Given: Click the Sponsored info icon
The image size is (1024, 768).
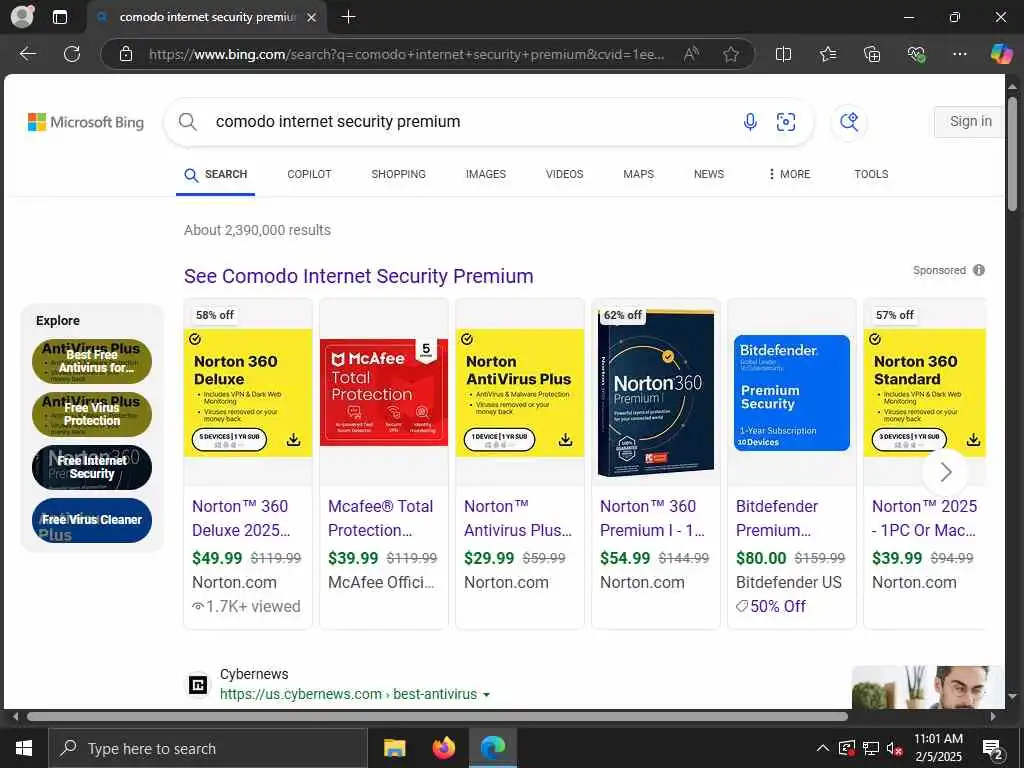Looking at the screenshot, I should coord(978,270).
